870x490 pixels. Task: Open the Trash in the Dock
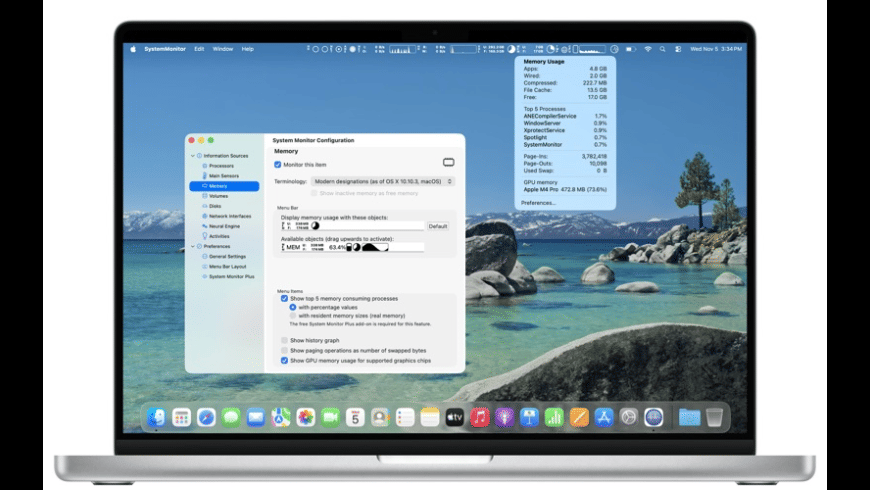pos(715,417)
